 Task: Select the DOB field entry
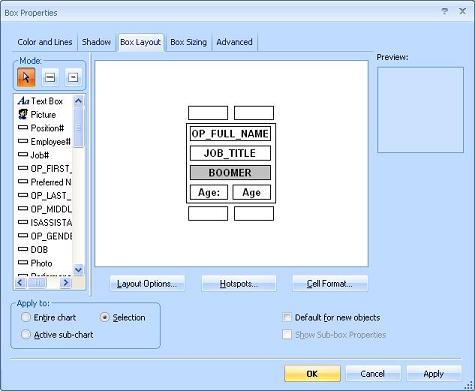coord(33,250)
